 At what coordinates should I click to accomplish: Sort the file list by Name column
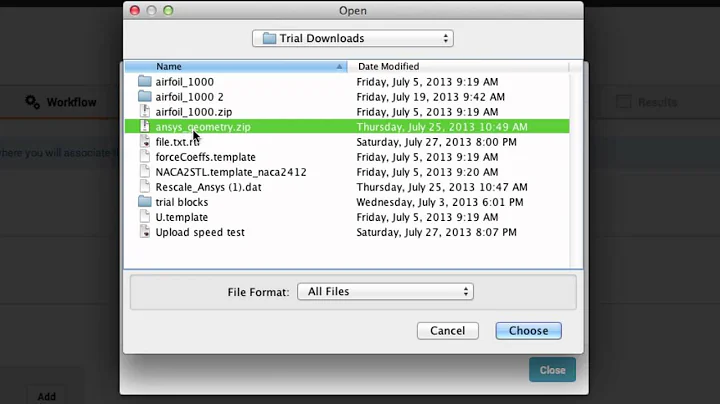pyautogui.click(x=236, y=67)
